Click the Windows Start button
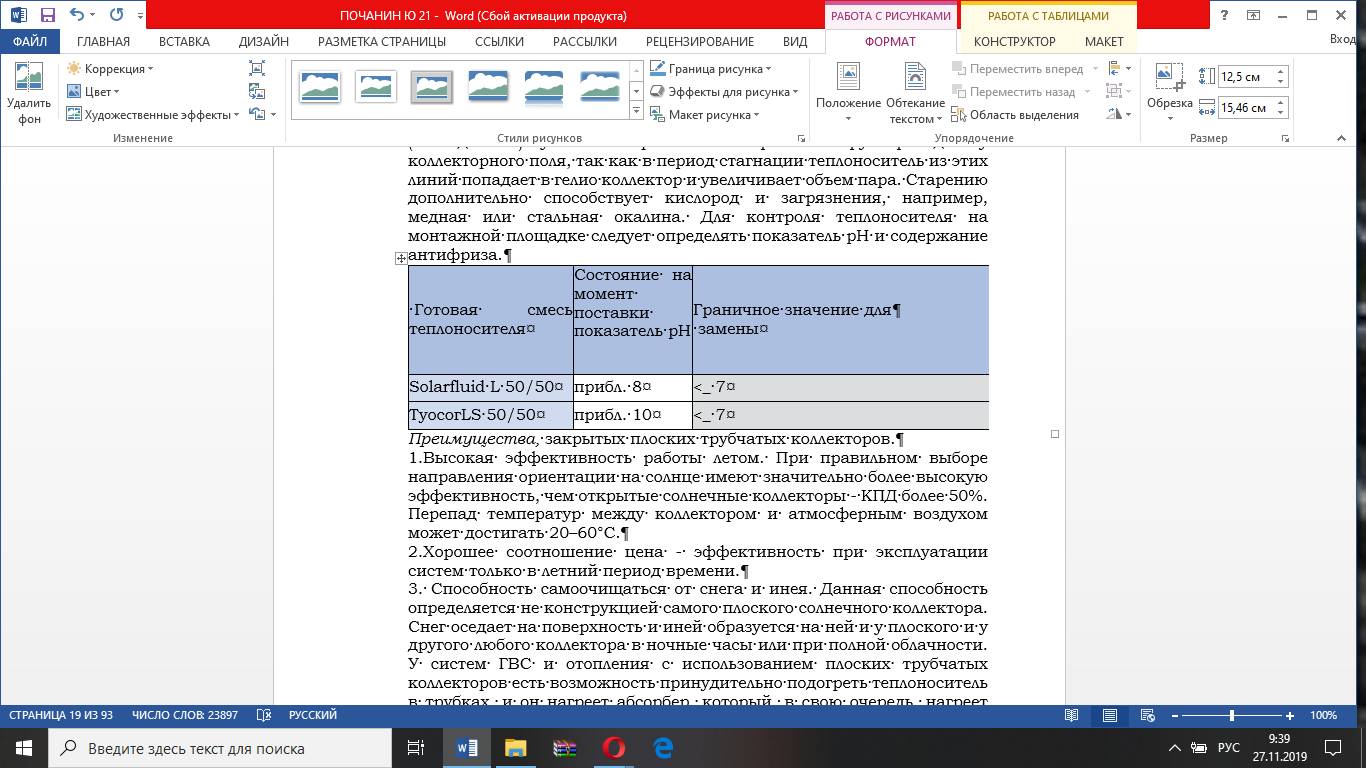The width and height of the screenshot is (1366, 768). click(x=24, y=748)
